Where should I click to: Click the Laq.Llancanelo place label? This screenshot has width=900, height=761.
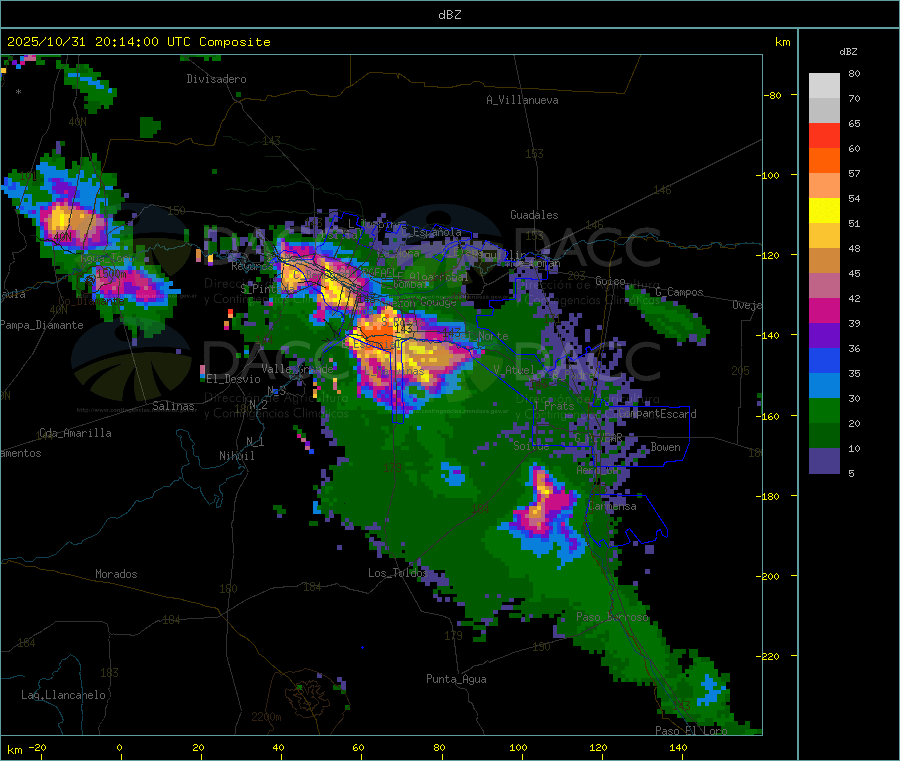[63, 695]
